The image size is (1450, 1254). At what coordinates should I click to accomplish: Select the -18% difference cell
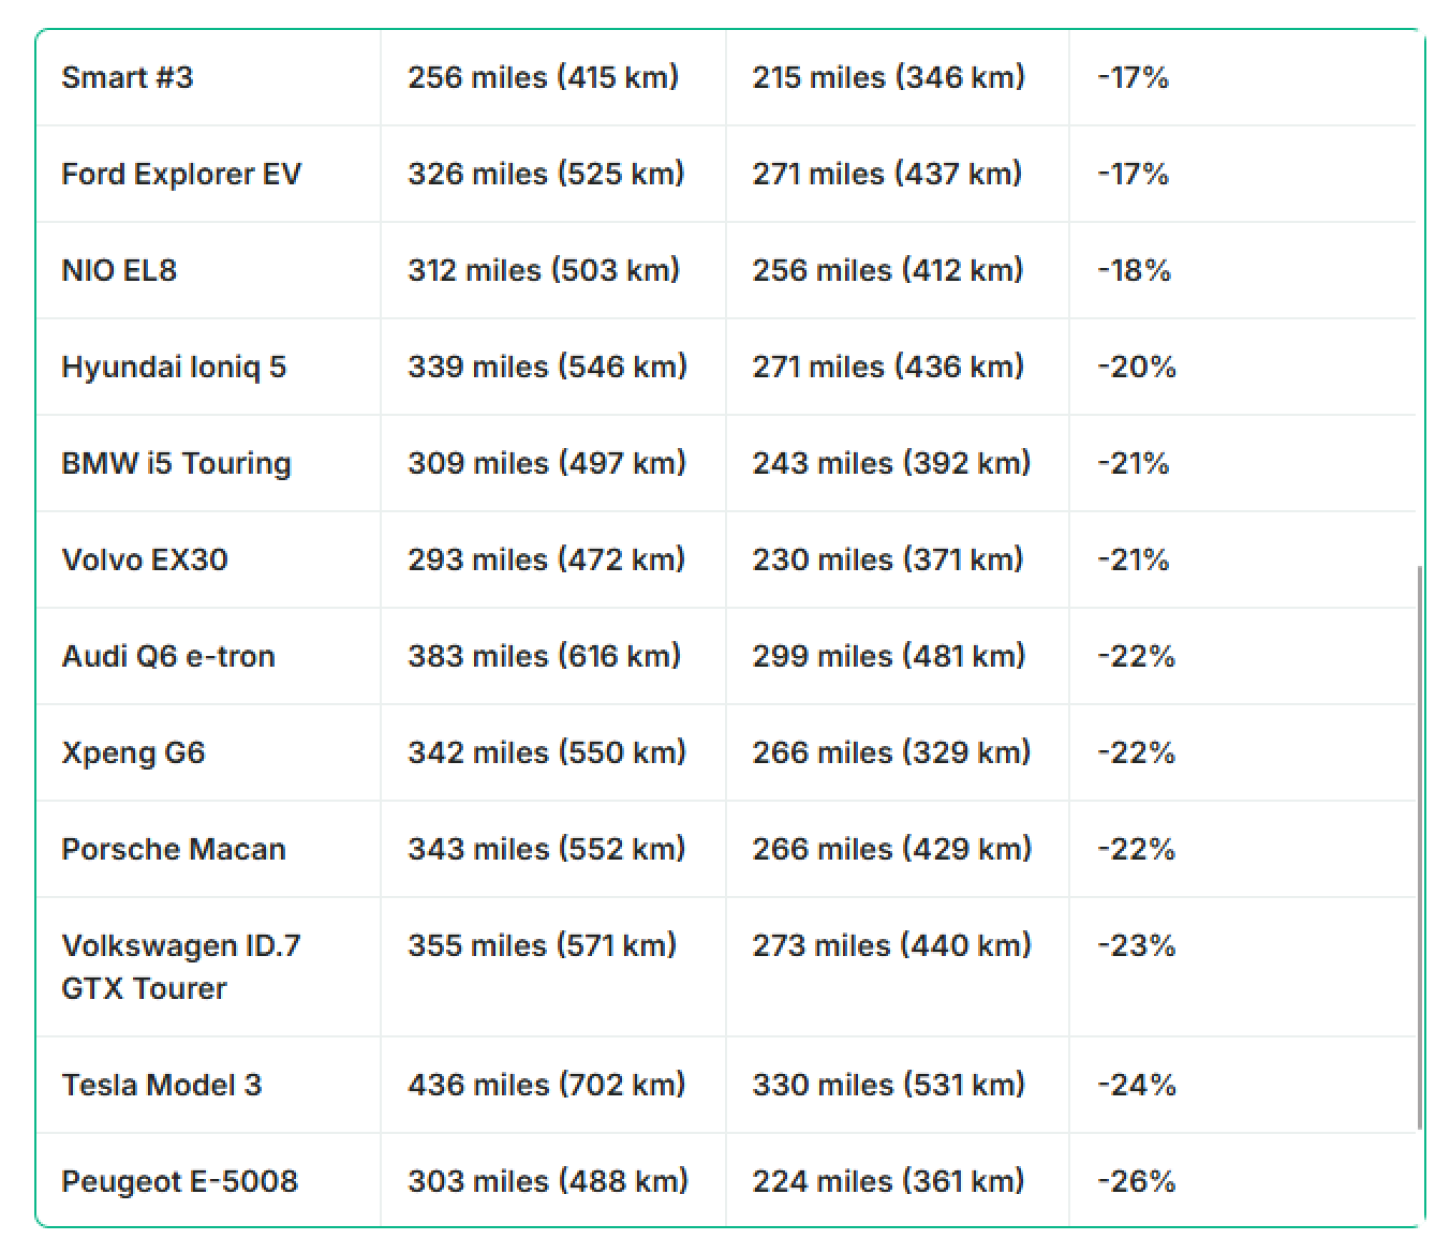pos(1134,271)
